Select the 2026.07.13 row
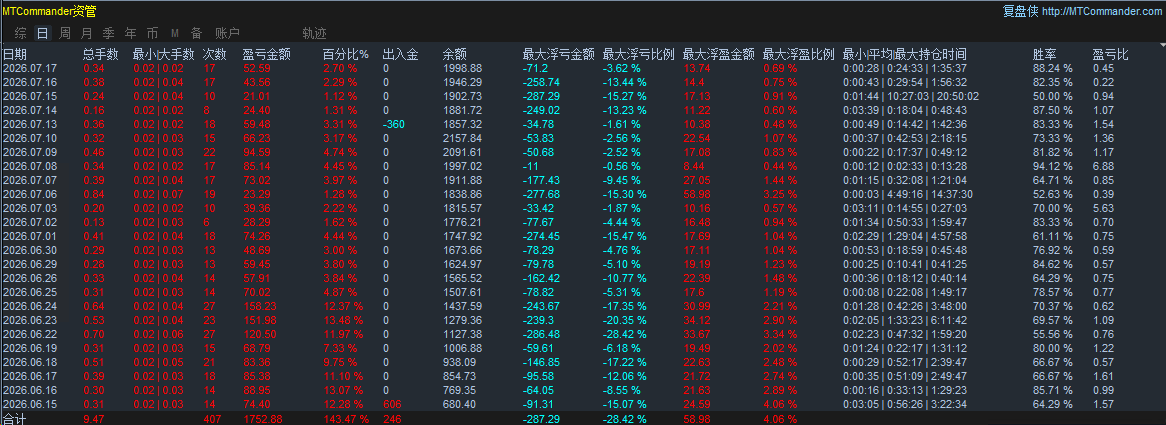Screen dimensions: 1166x425 583,123
